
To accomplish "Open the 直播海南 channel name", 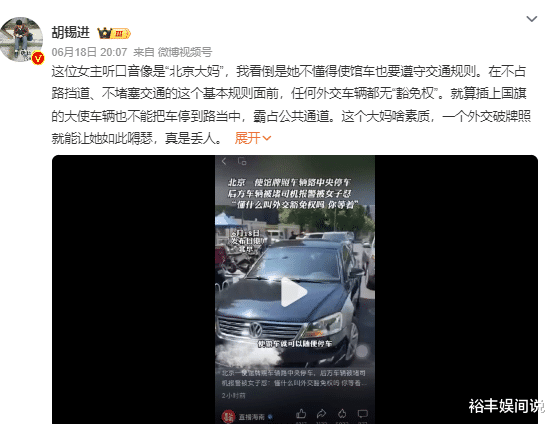I will (x=251, y=417).
